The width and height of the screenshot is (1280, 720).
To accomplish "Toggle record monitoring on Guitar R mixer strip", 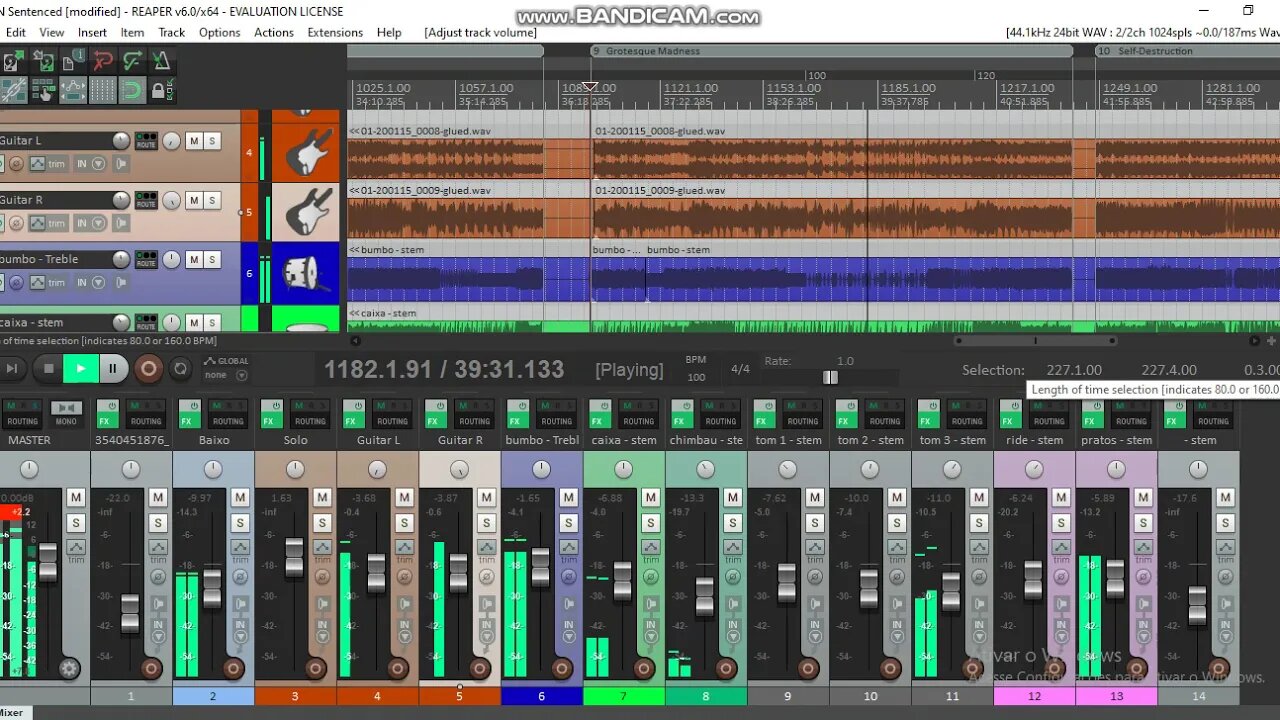I will pos(486,604).
